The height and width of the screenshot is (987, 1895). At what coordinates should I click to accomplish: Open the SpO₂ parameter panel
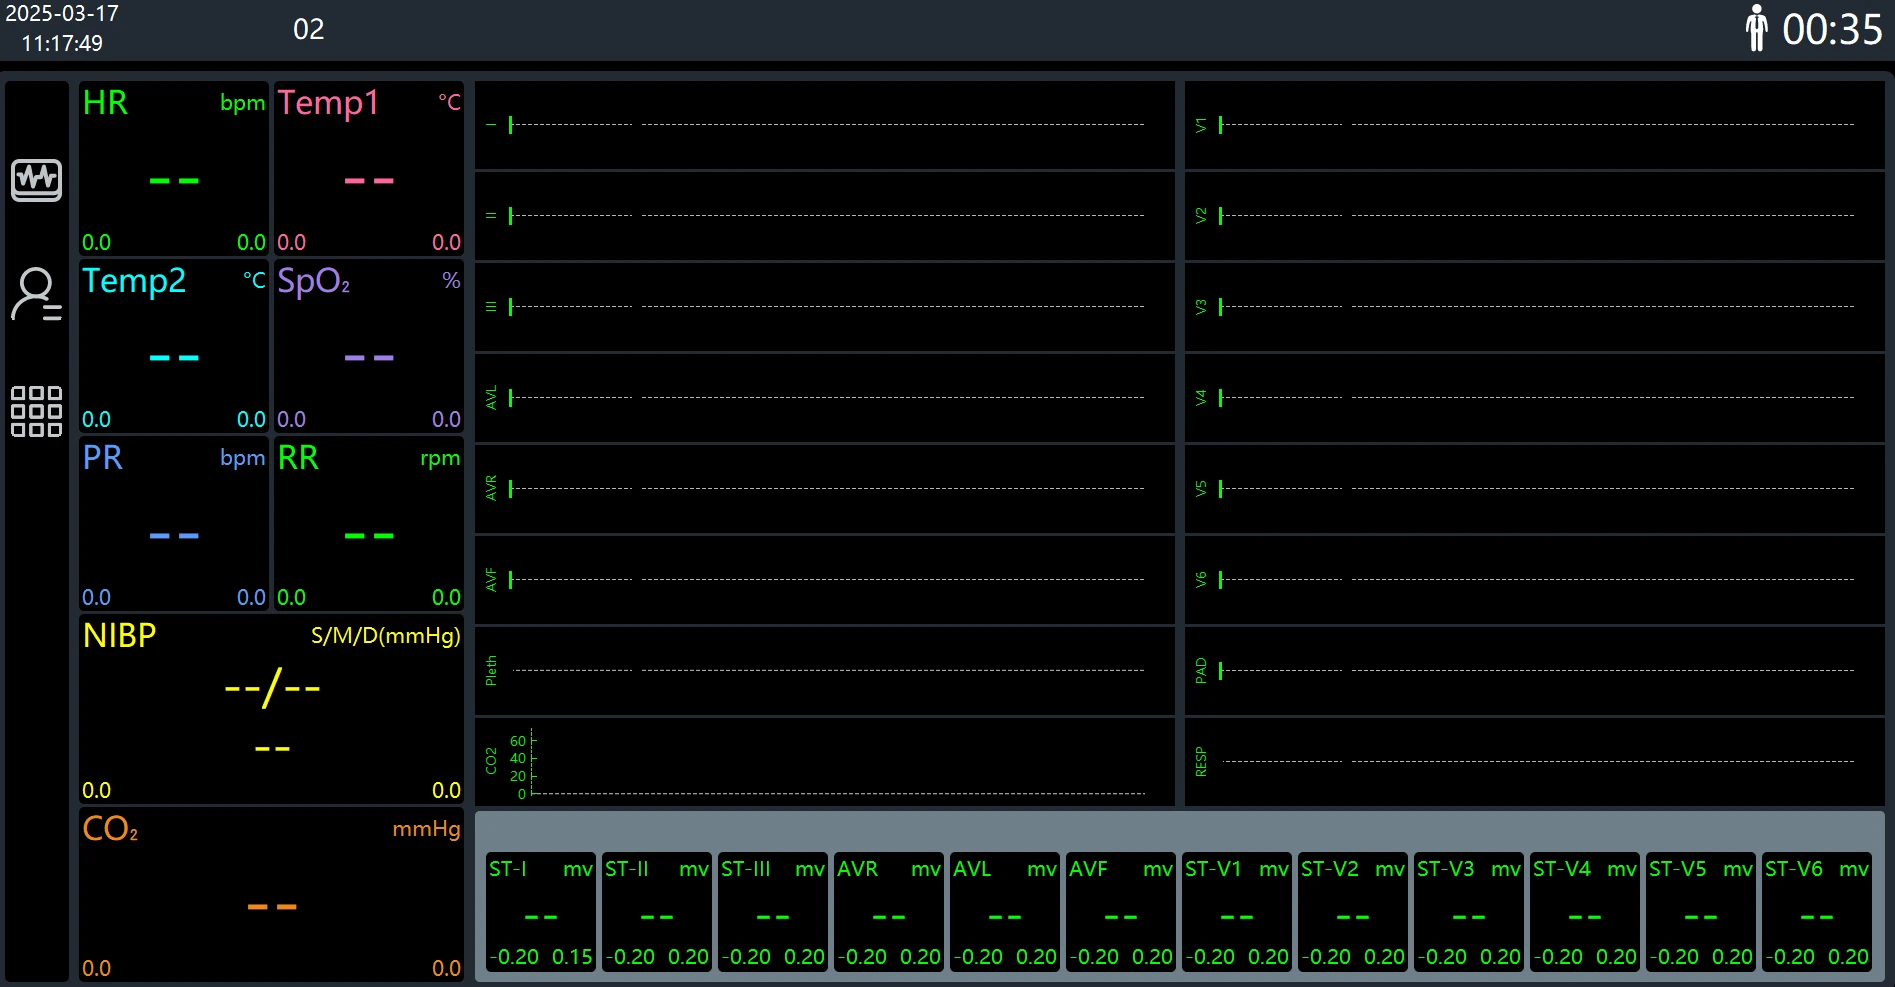[x=369, y=347]
